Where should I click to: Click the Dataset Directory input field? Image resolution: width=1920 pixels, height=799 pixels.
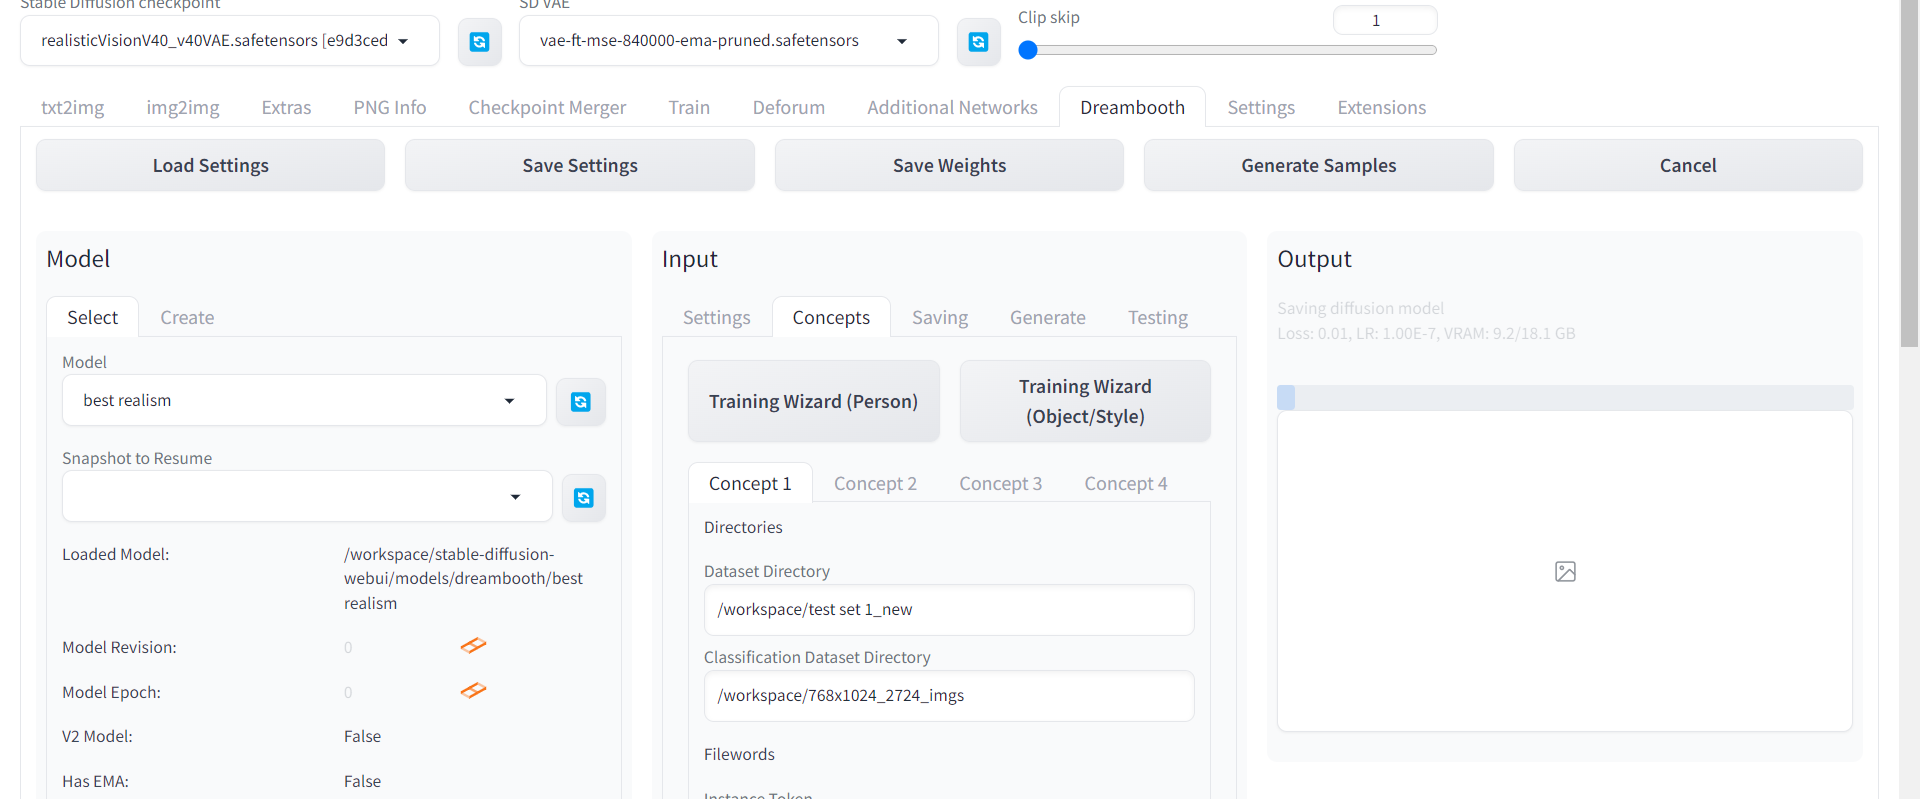click(948, 610)
